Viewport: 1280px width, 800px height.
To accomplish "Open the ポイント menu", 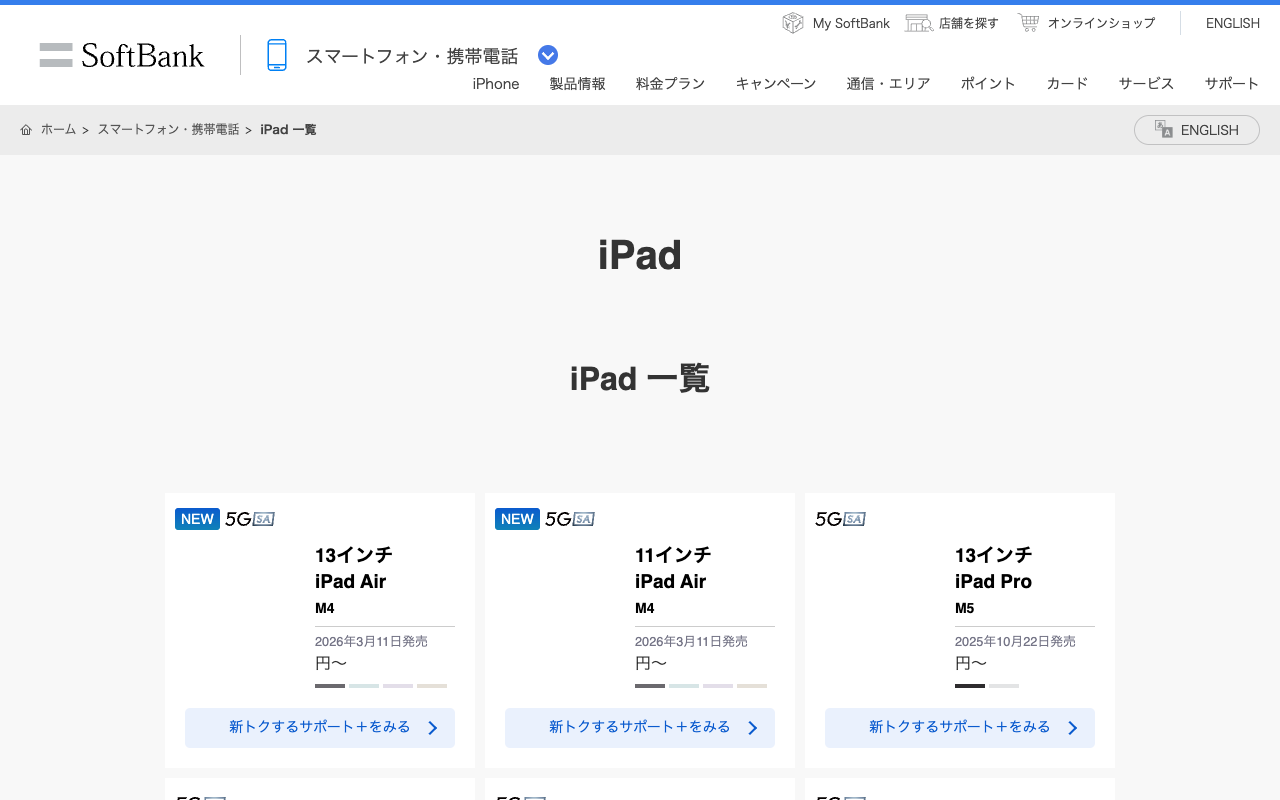I will click(988, 84).
